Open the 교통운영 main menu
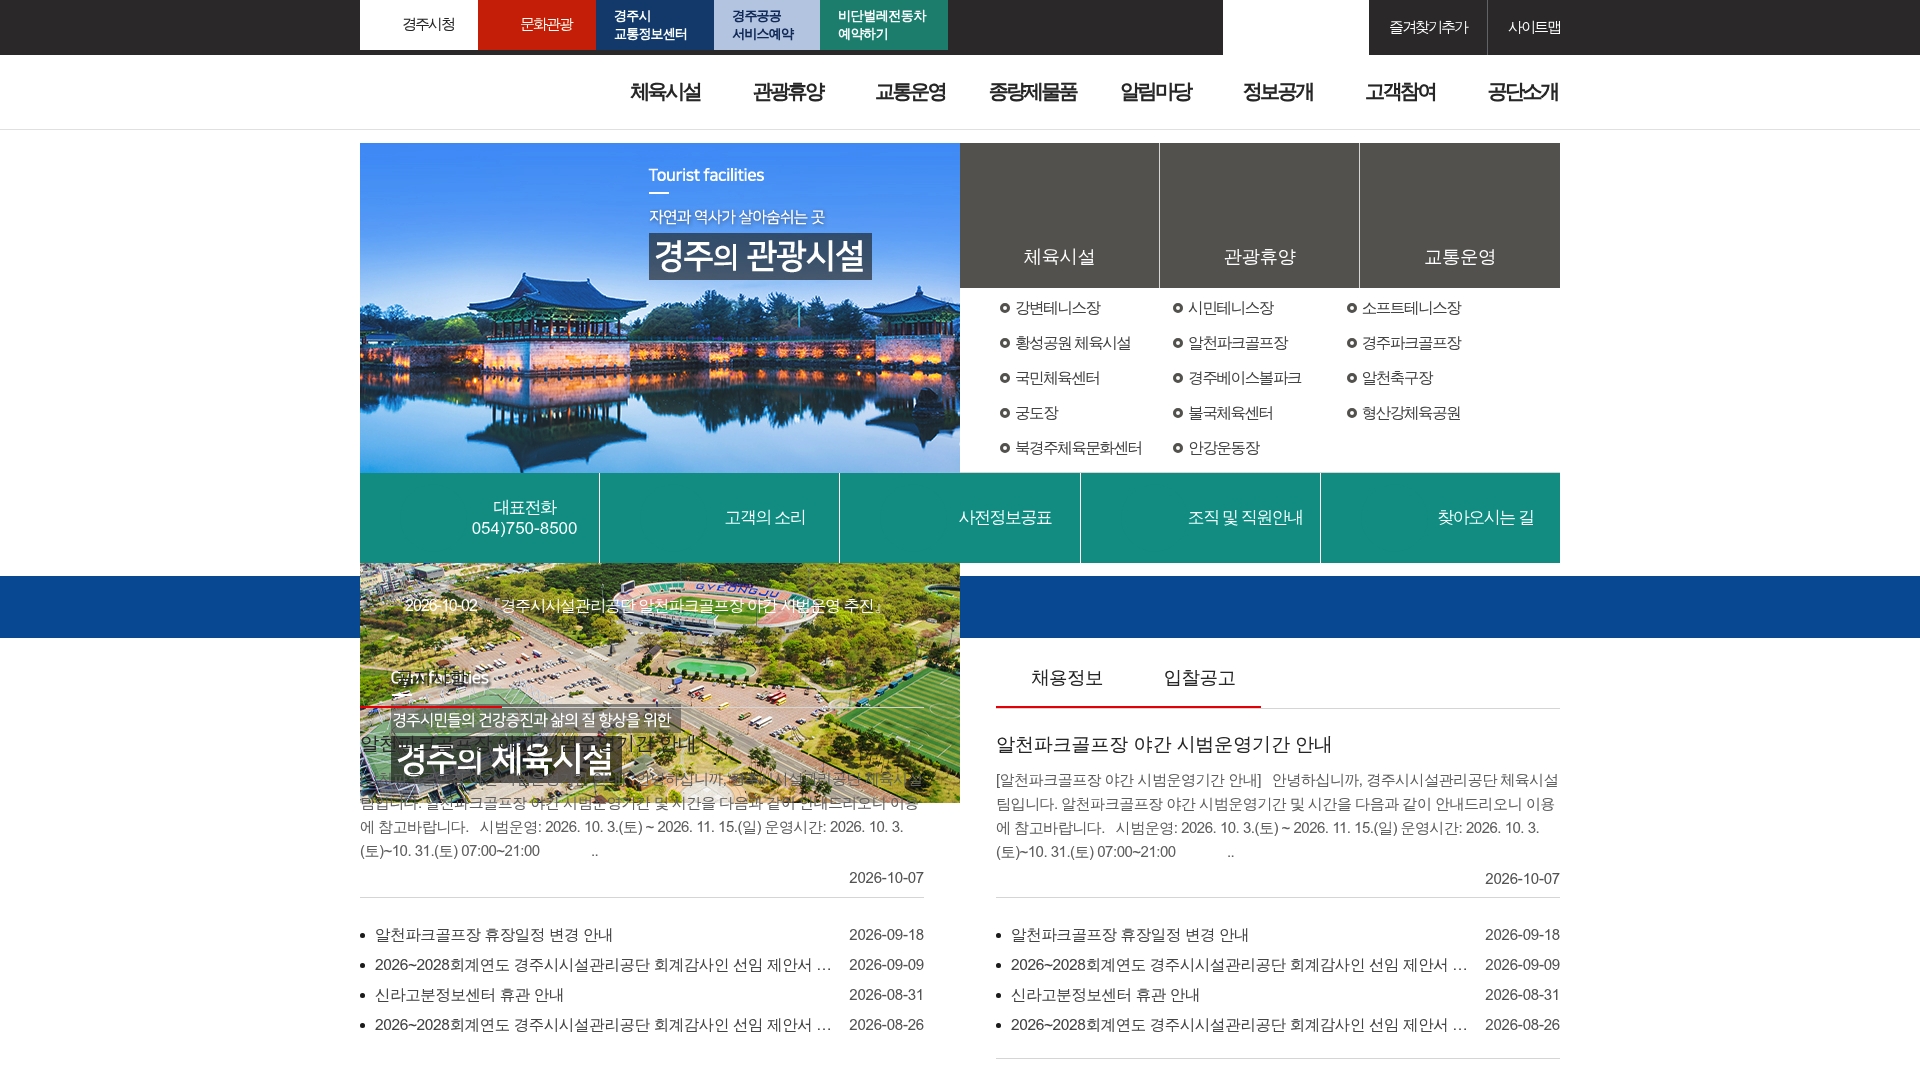Viewport: 1920px width, 1080px height. pos(911,92)
